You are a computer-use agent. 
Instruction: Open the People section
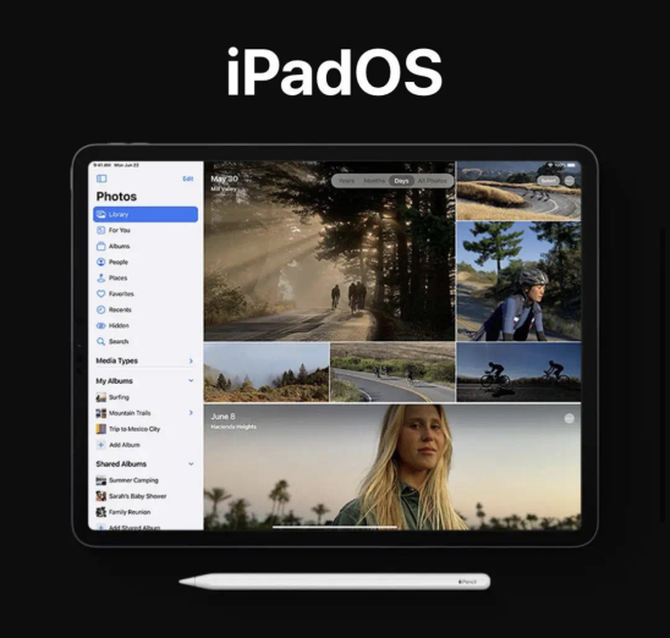pyautogui.click(x=145, y=262)
